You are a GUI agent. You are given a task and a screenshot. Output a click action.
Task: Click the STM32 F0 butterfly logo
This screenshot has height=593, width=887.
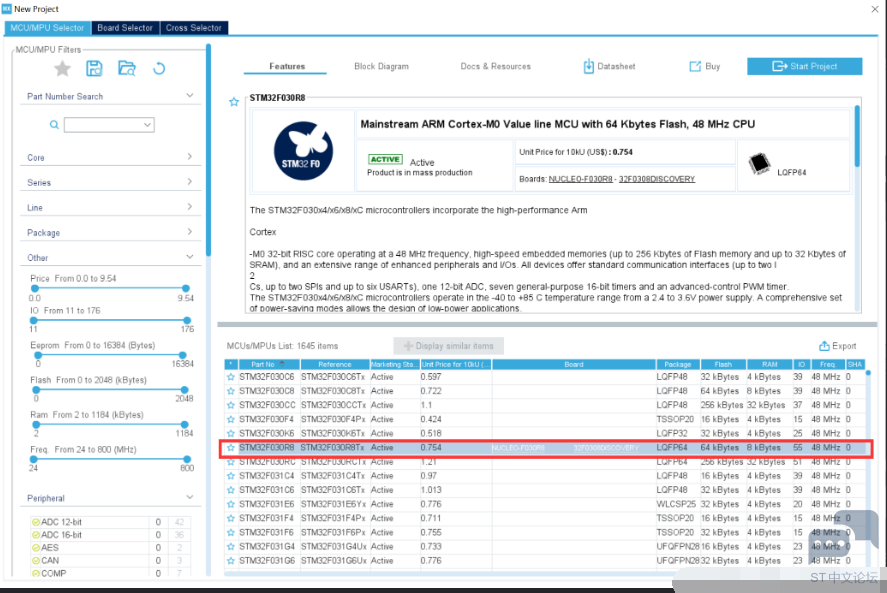click(x=303, y=151)
